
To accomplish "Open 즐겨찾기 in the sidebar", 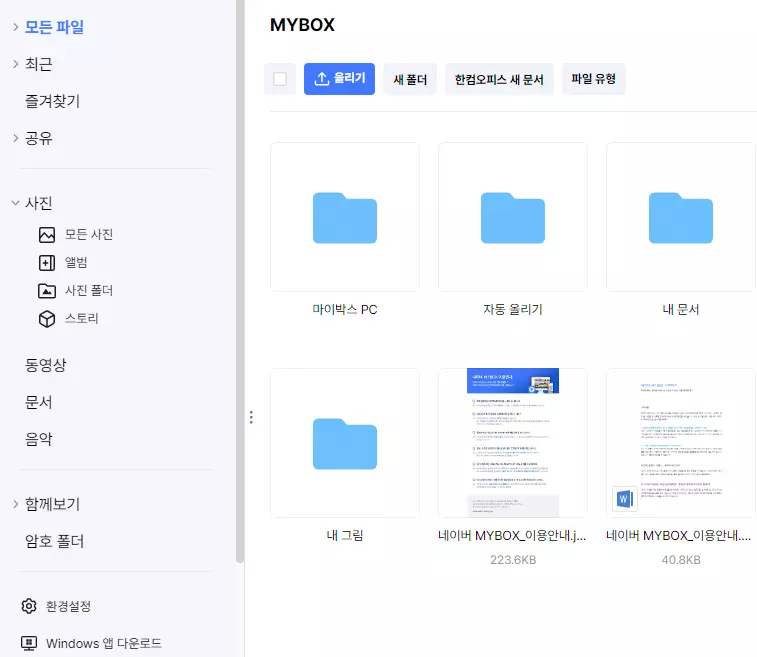I will pyautogui.click(x=52, y=101).
